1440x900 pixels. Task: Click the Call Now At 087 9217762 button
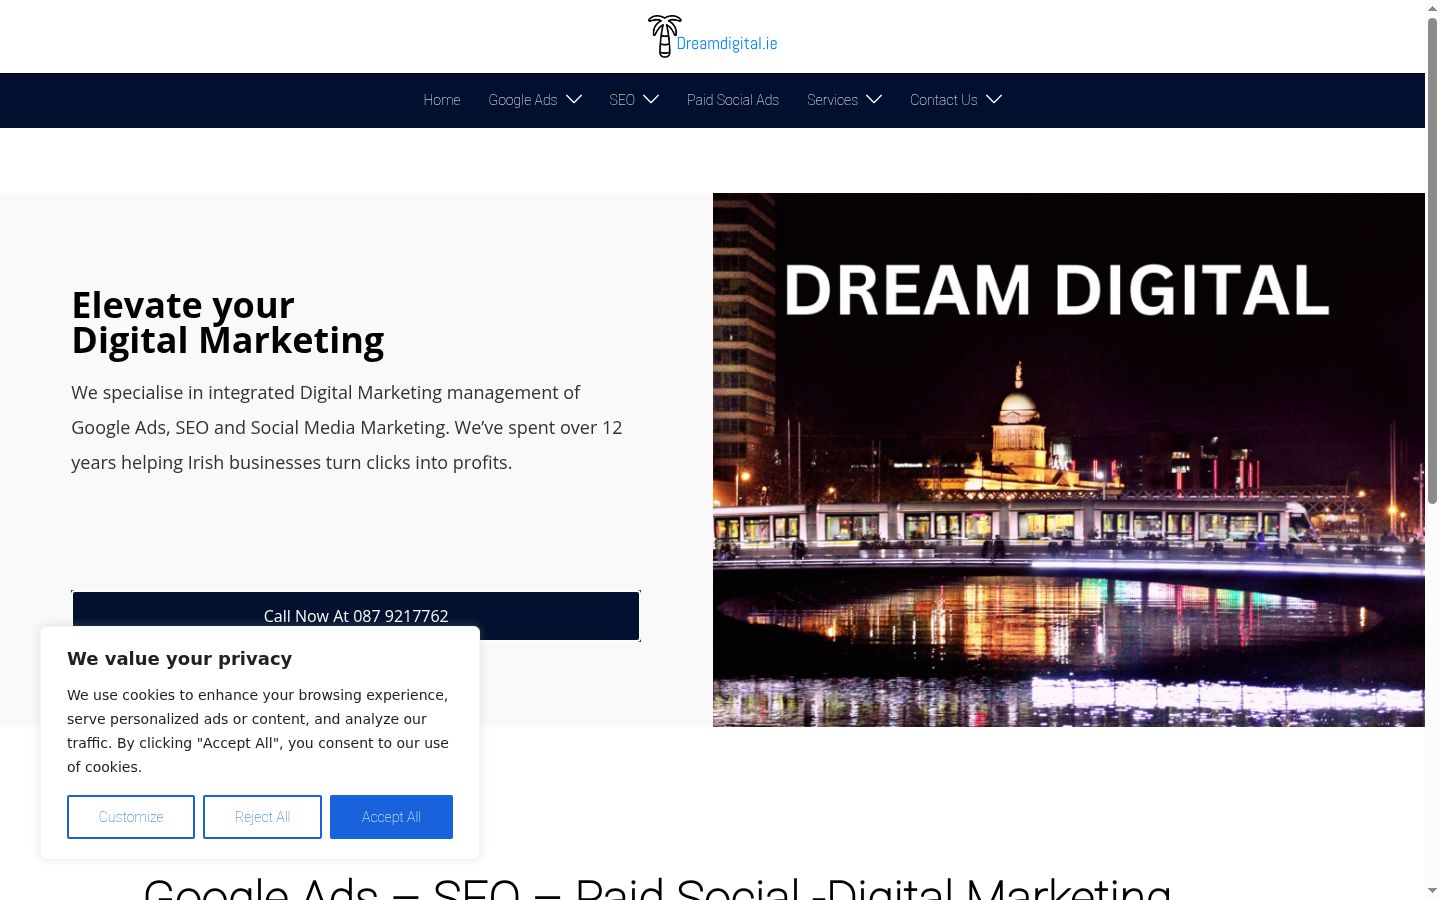point(356,616)
